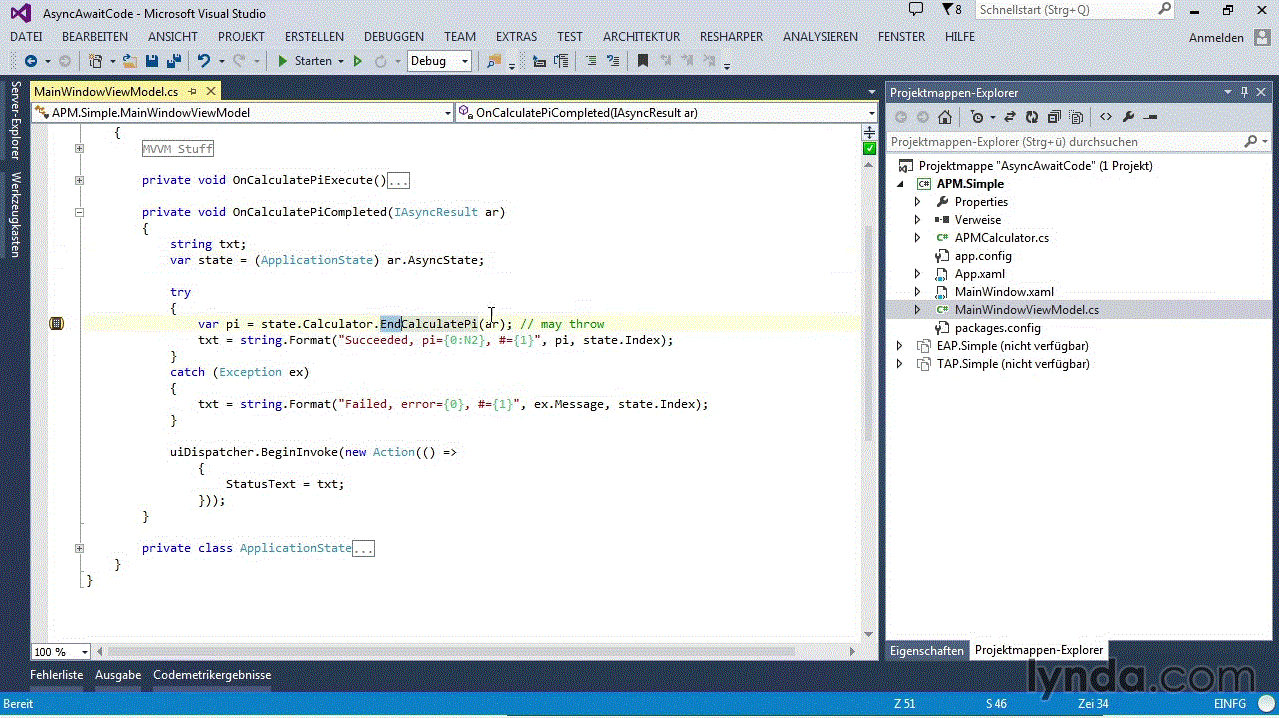Click the uncomment lines icon
The width and height of the screenshot is (1279, 718).
613,61
